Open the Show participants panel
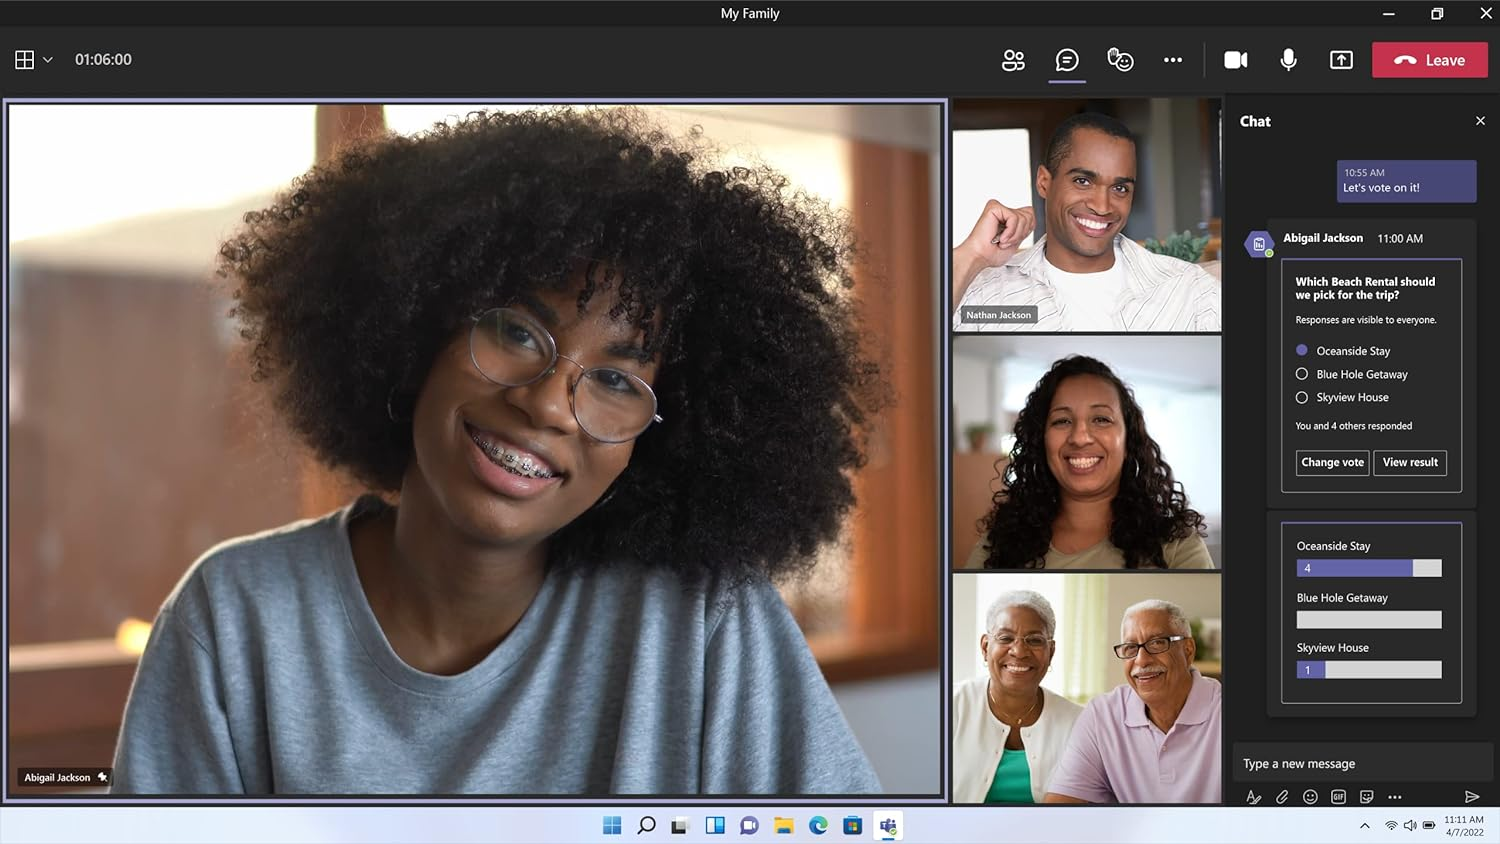The image size is (1500, 844). [1013, 60]
